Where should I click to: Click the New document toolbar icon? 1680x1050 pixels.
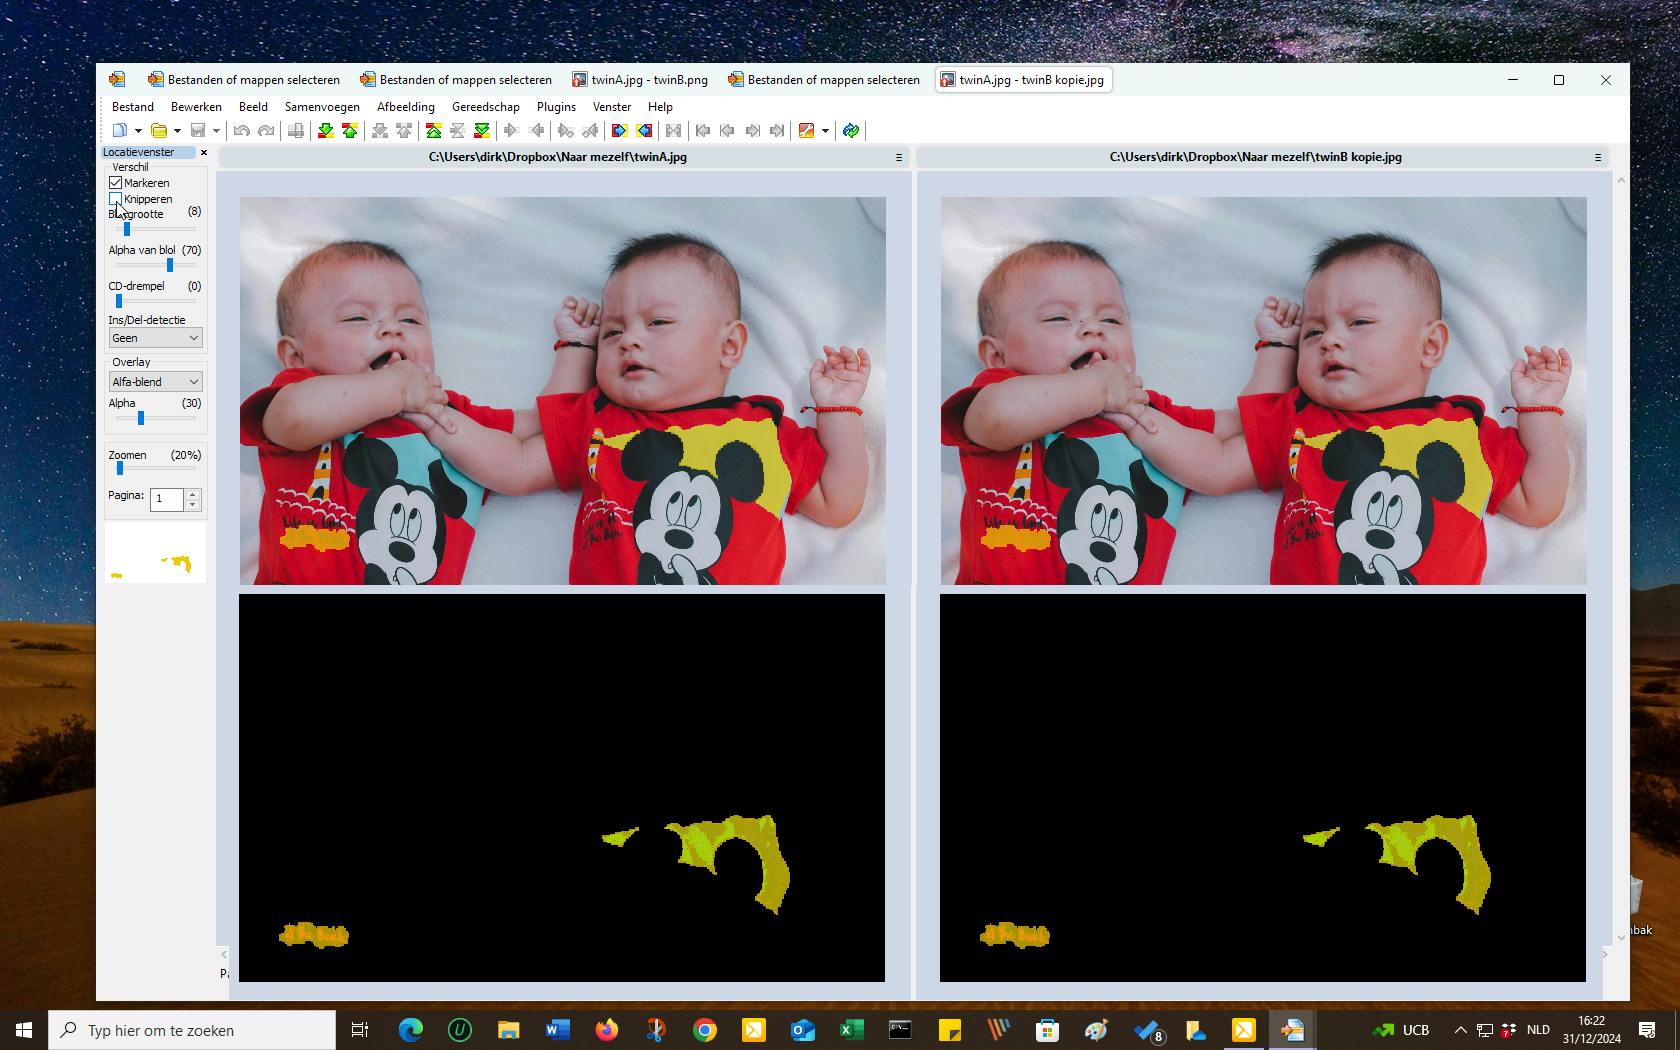[120, 130]
